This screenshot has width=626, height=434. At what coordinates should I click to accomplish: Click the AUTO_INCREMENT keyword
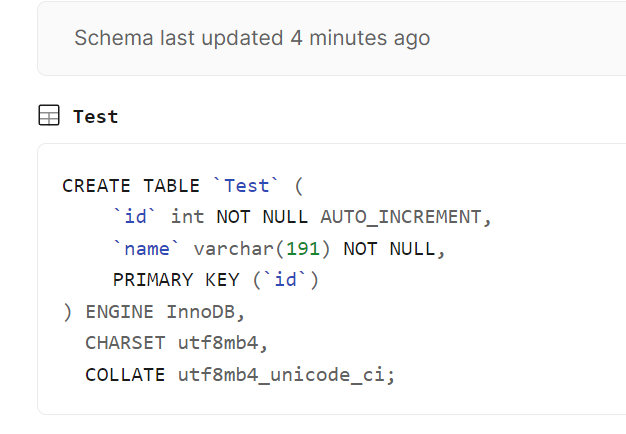[401, 217]
